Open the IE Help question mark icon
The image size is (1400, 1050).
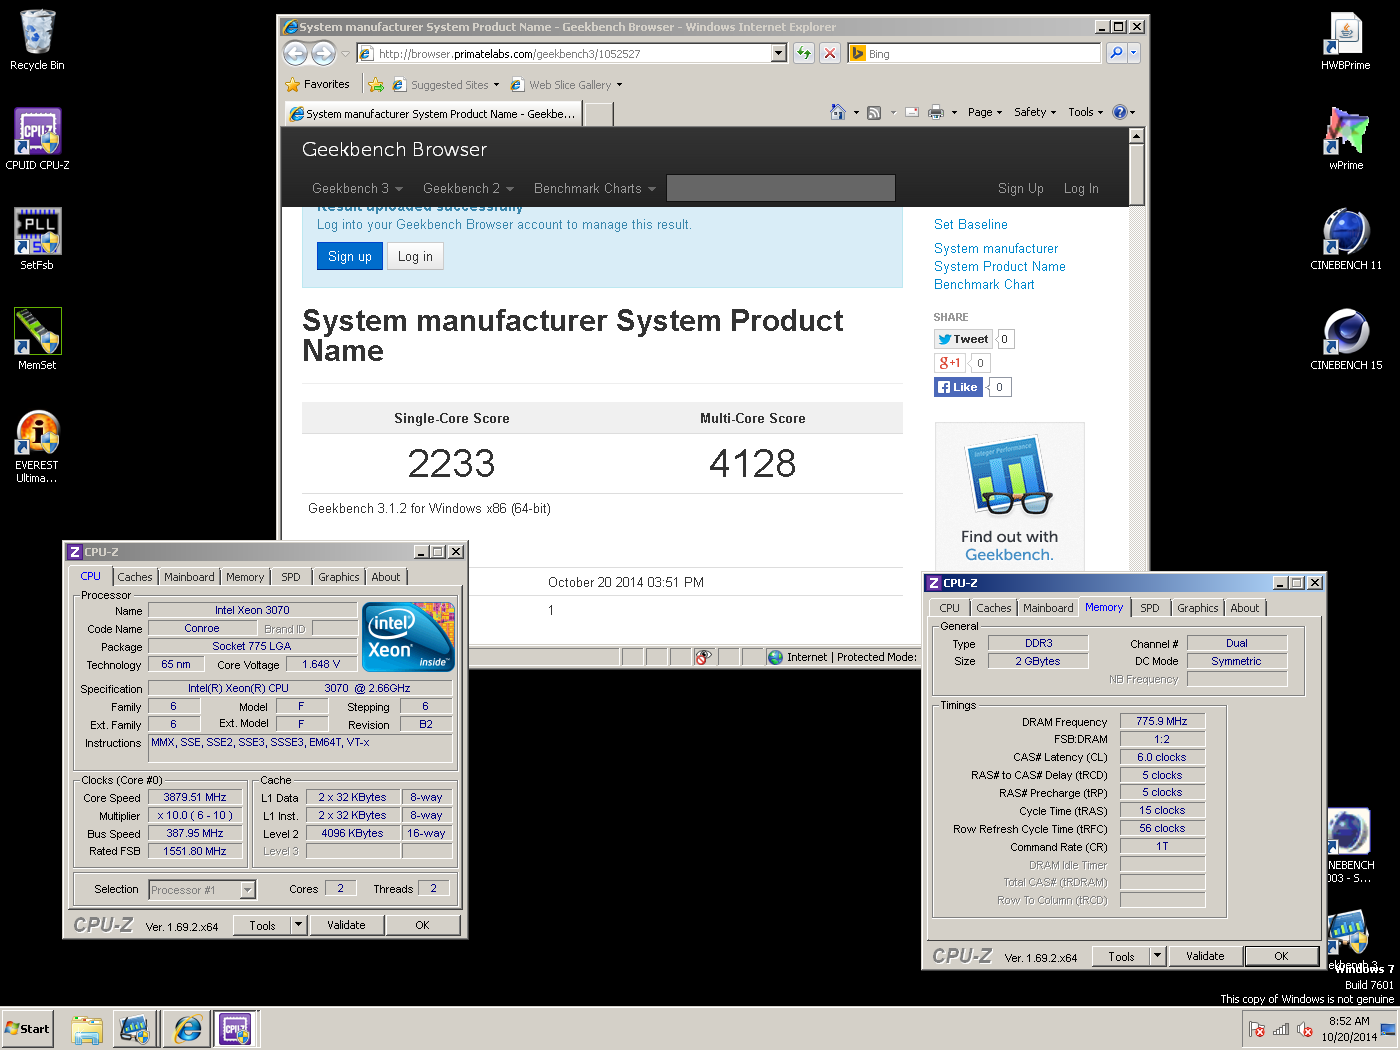1120,112
